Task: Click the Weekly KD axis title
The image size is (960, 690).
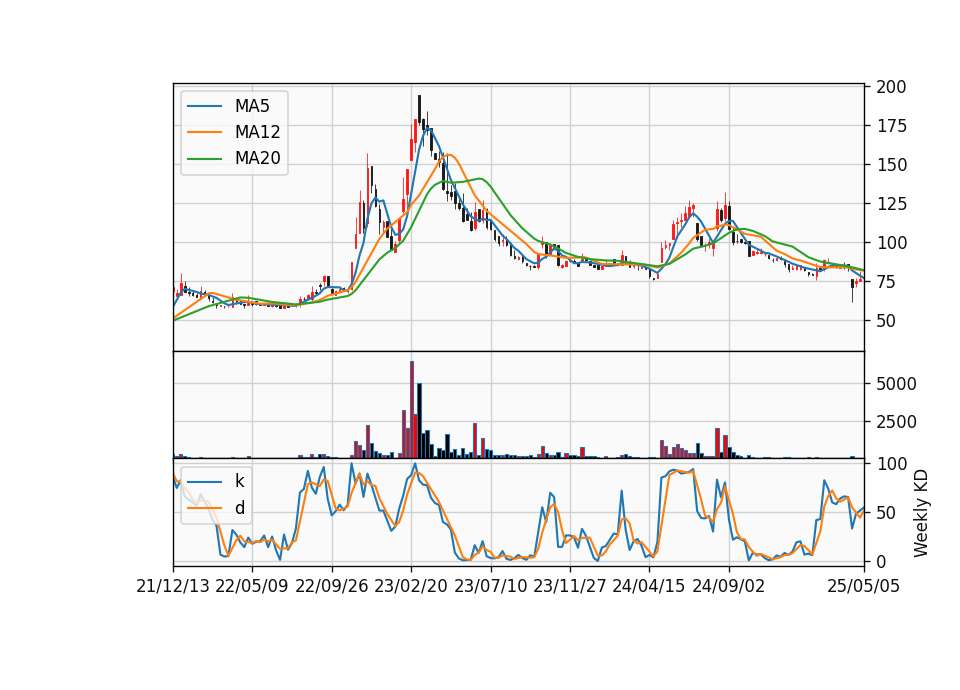Action: (x=921, y=514)
